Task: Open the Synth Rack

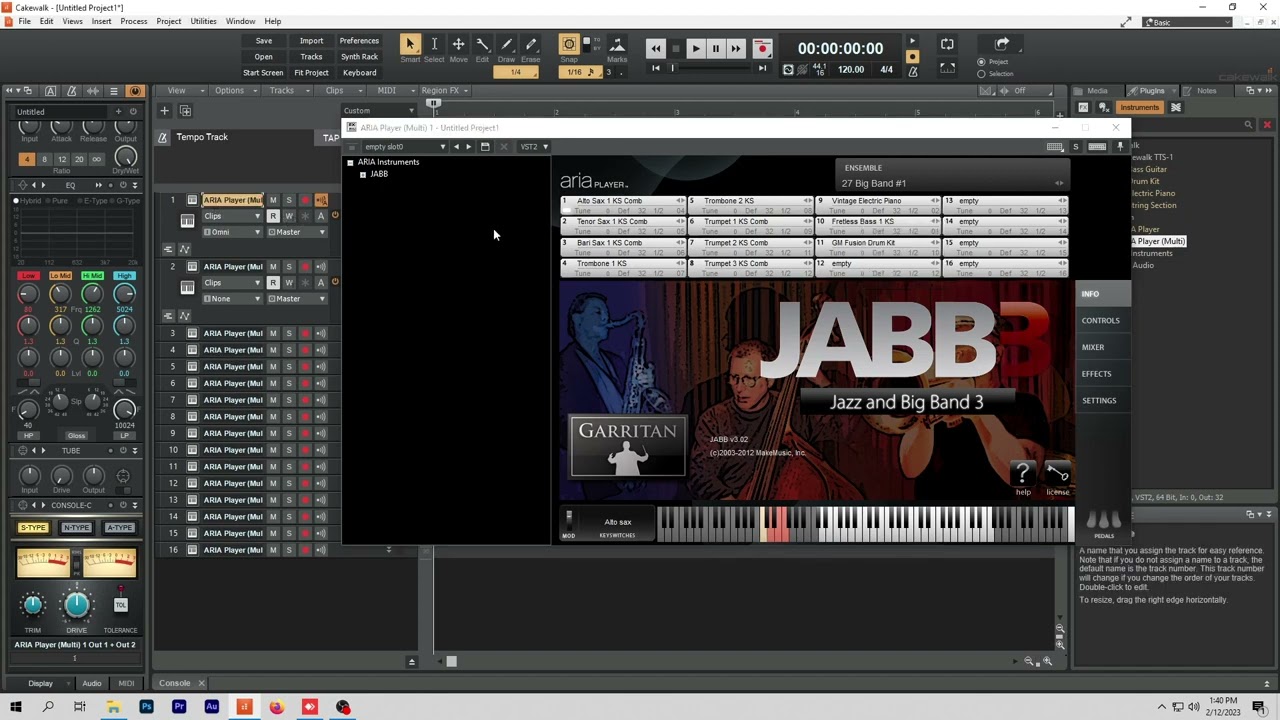Action: point(359,57)
